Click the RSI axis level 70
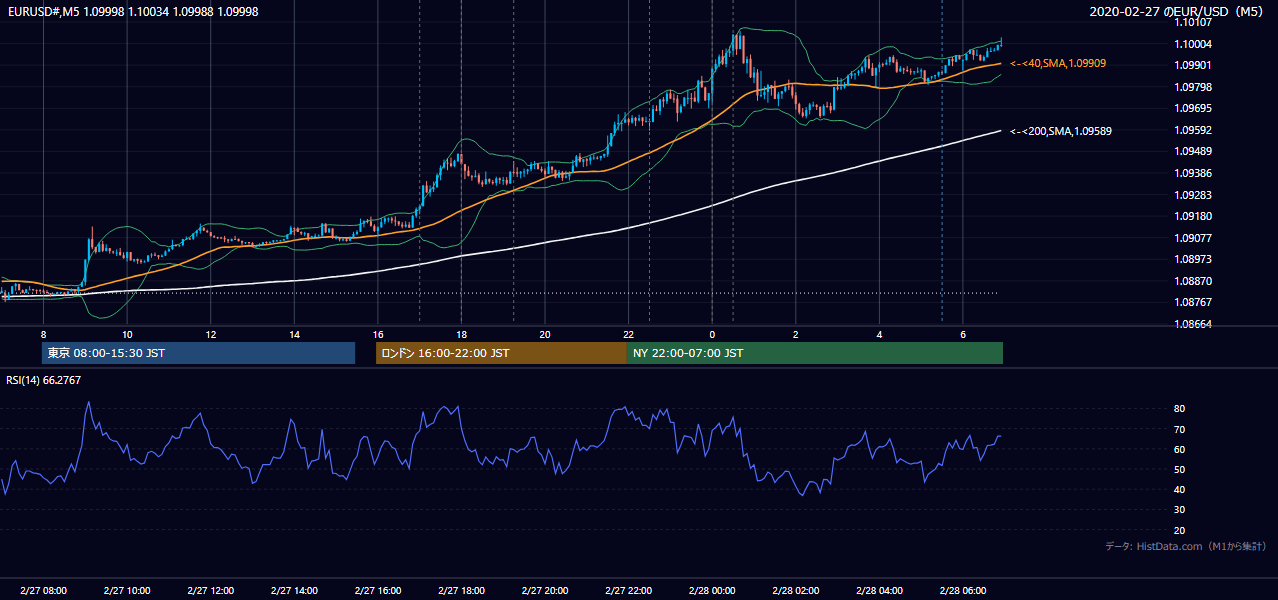1278x600 pixels. (1179, 429)
